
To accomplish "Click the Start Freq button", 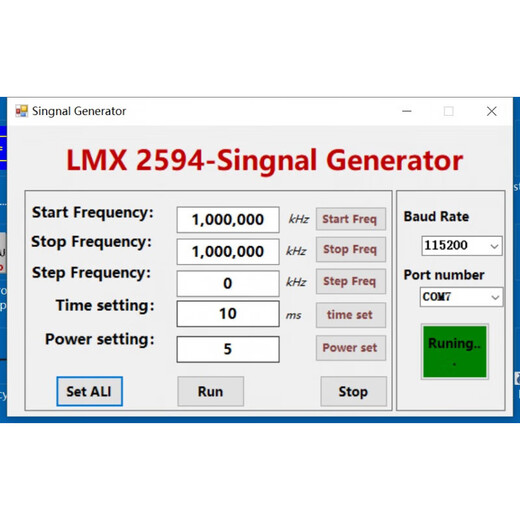I will tap(351, 219).
